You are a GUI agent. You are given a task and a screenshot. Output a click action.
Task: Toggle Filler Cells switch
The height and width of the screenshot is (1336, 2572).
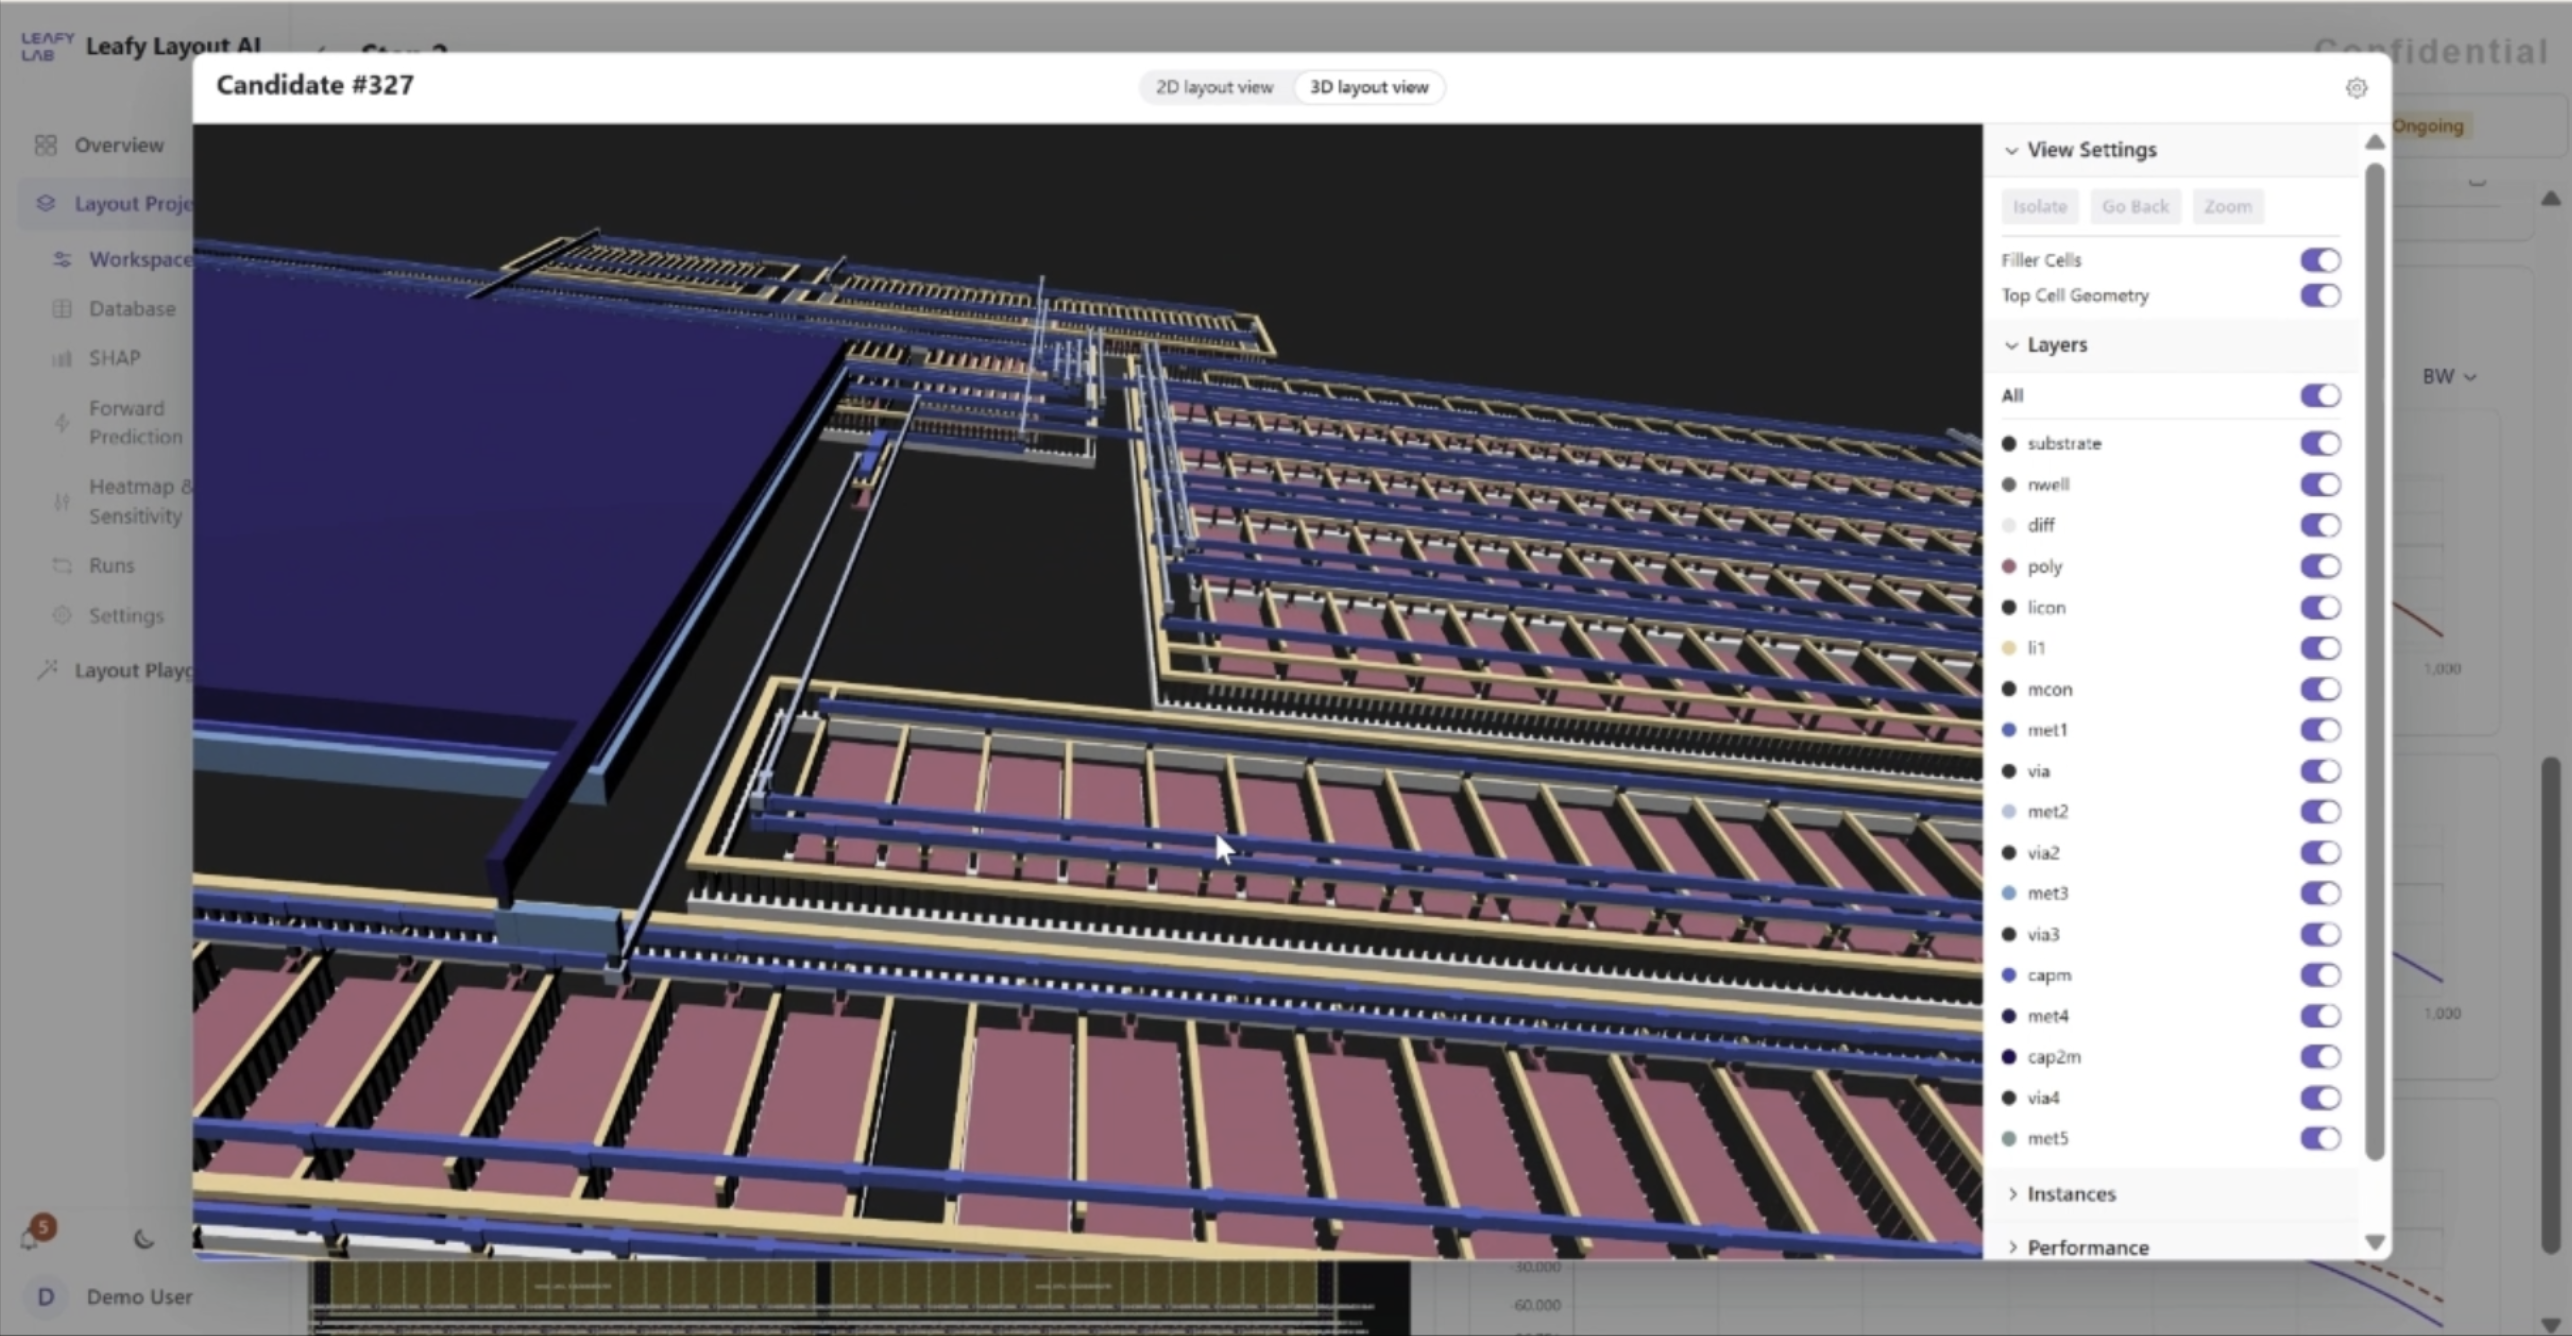[x=2320, y=260]
